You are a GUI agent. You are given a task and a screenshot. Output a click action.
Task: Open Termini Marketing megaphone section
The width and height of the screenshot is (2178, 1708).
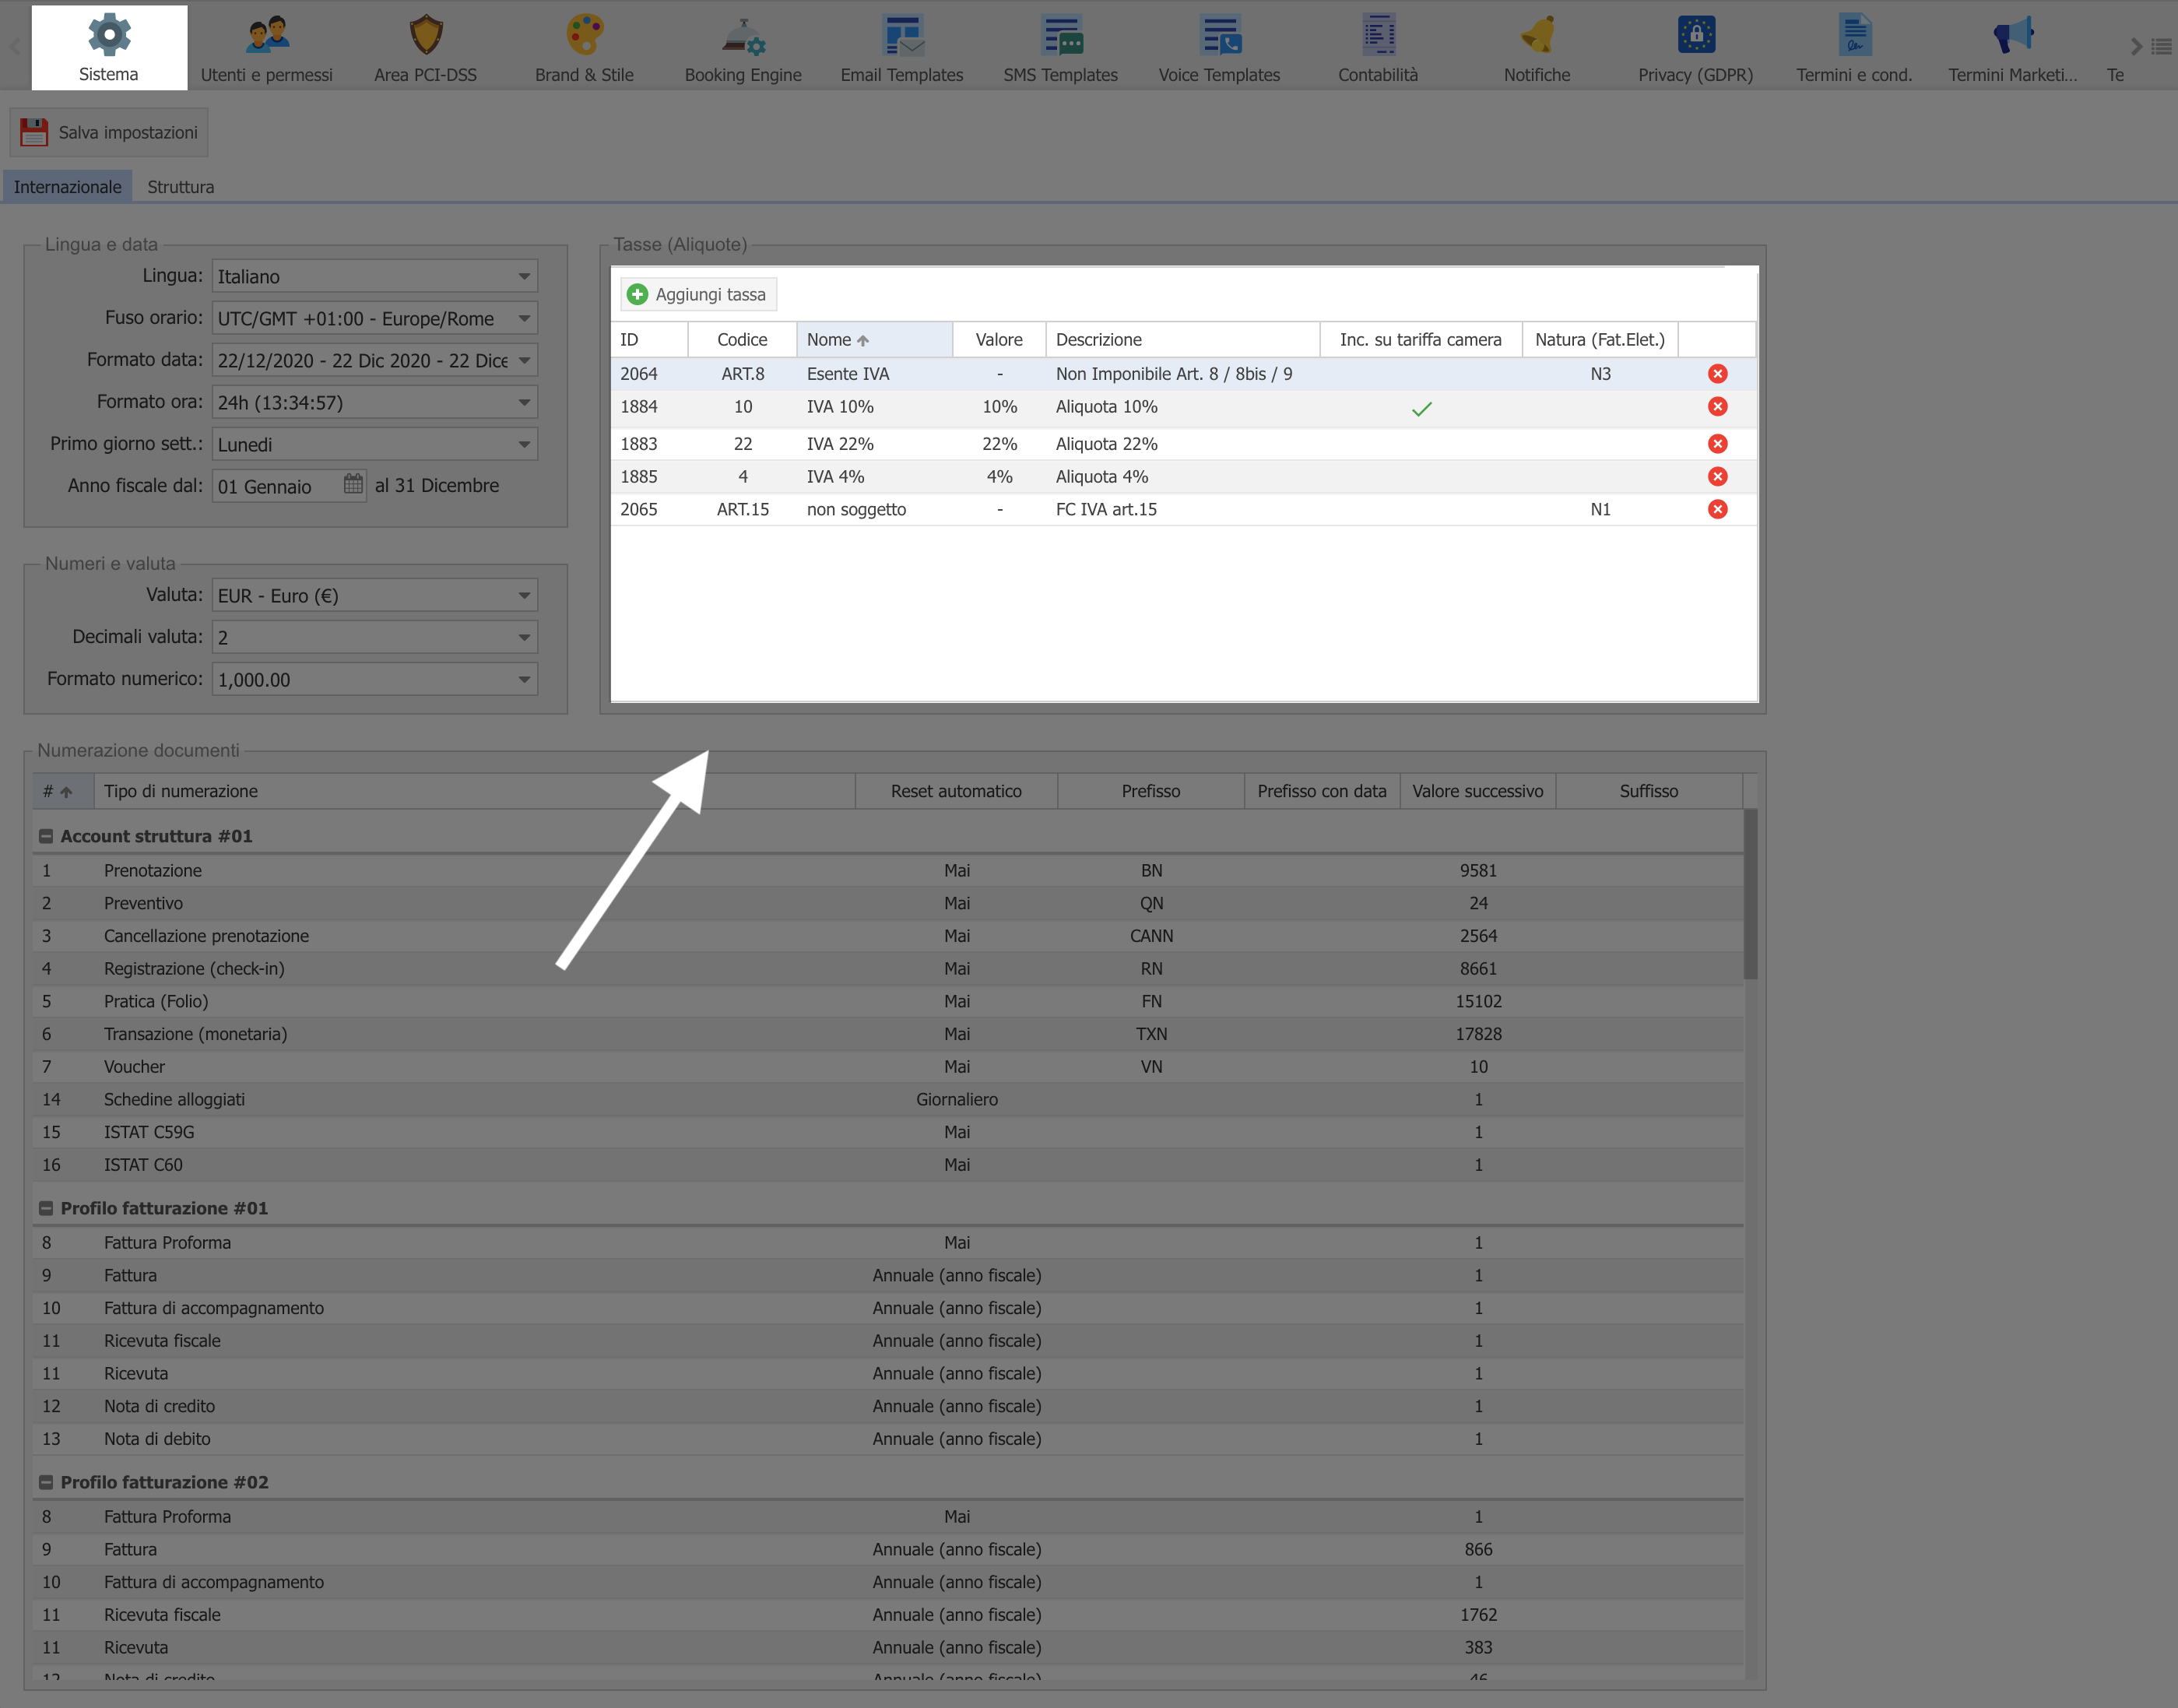click(2013, 48)
